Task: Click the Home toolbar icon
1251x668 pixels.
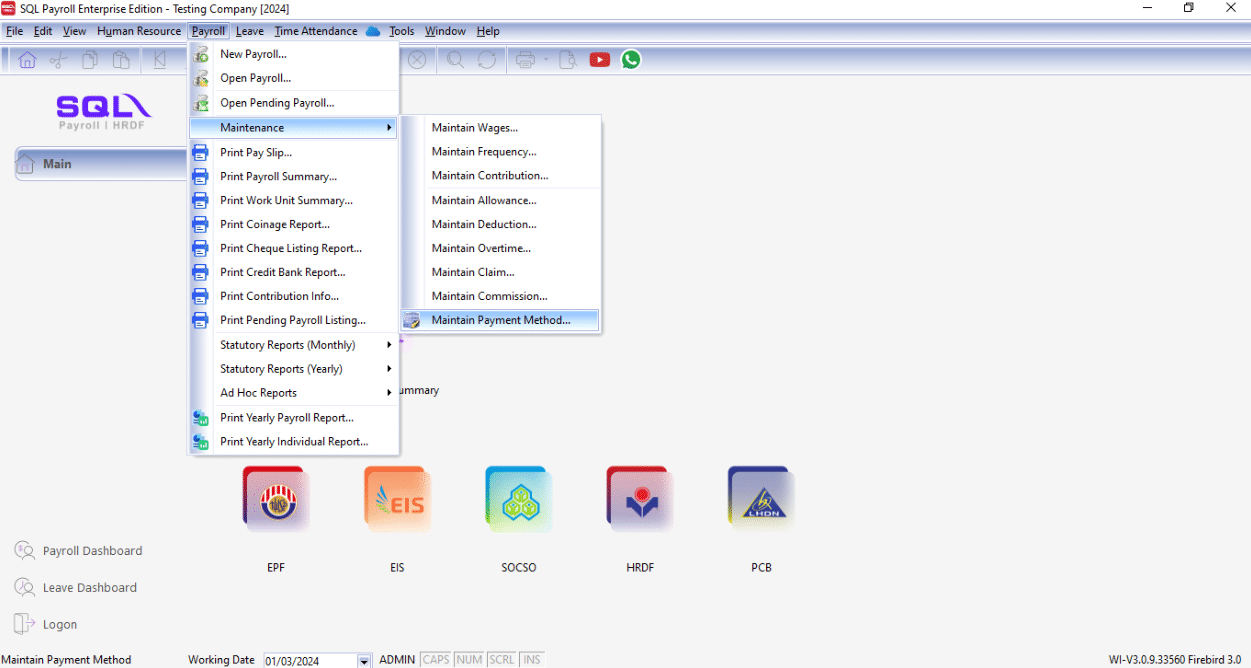Action: point(27,60)
